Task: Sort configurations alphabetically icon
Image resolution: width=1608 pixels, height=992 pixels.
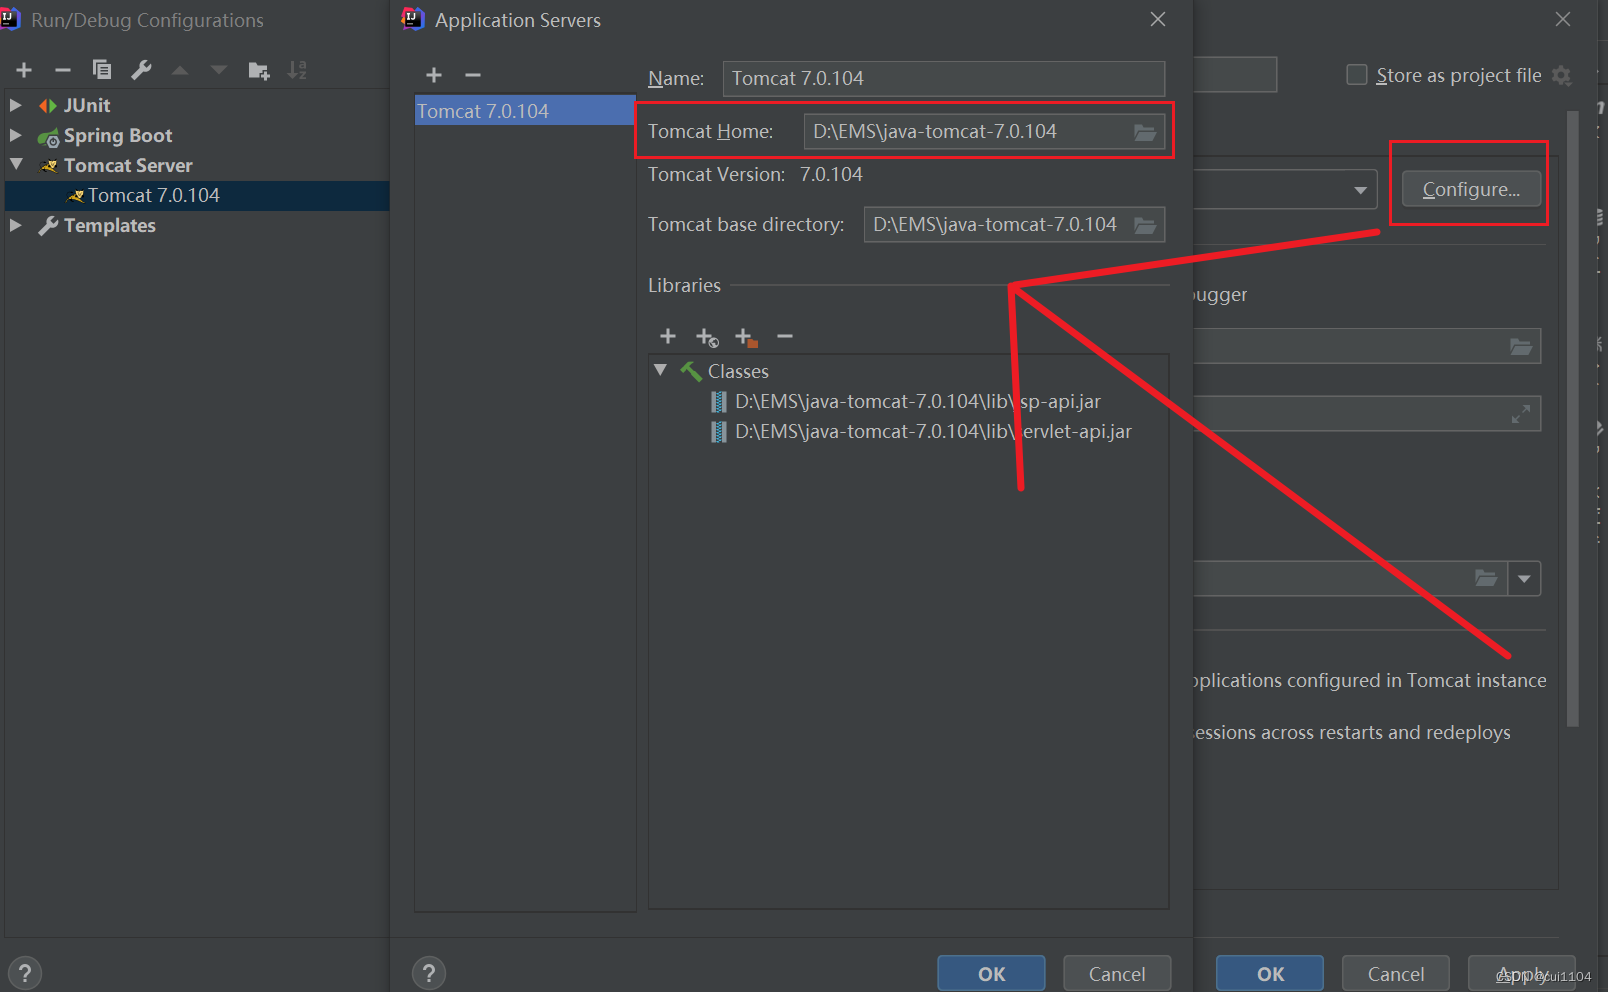Action: coord(297,70)
